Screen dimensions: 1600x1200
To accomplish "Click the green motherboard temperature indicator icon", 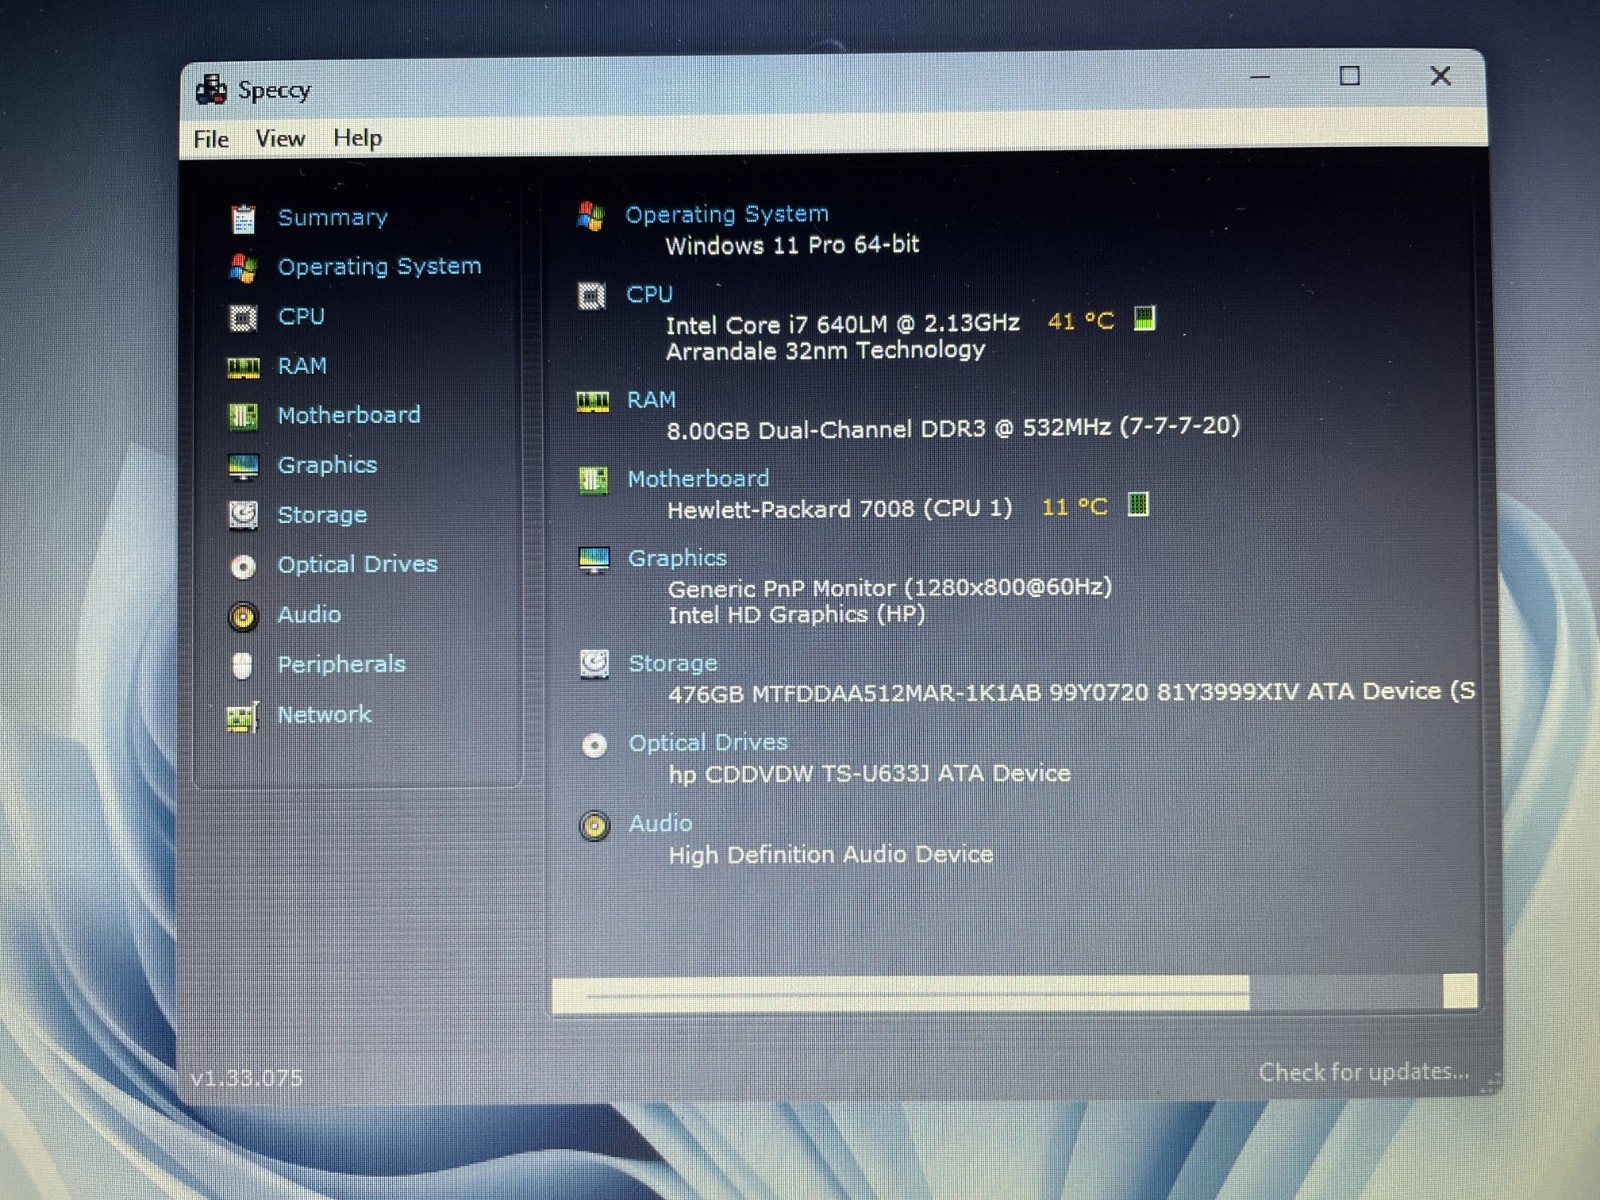I will tap(1138, 504).
